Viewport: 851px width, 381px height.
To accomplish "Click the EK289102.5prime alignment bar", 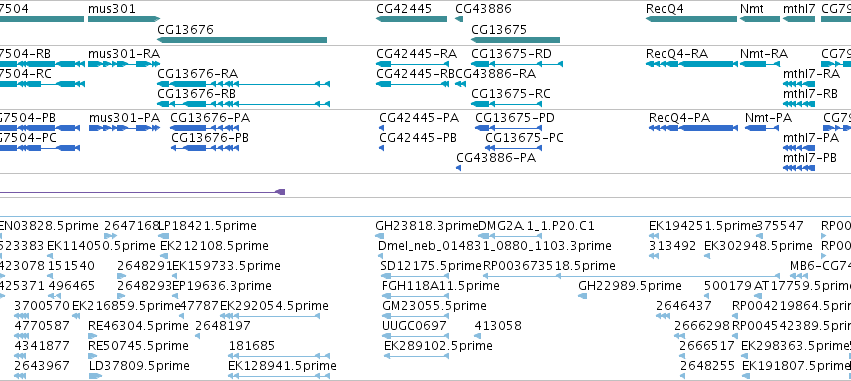I will pos(416,356).
